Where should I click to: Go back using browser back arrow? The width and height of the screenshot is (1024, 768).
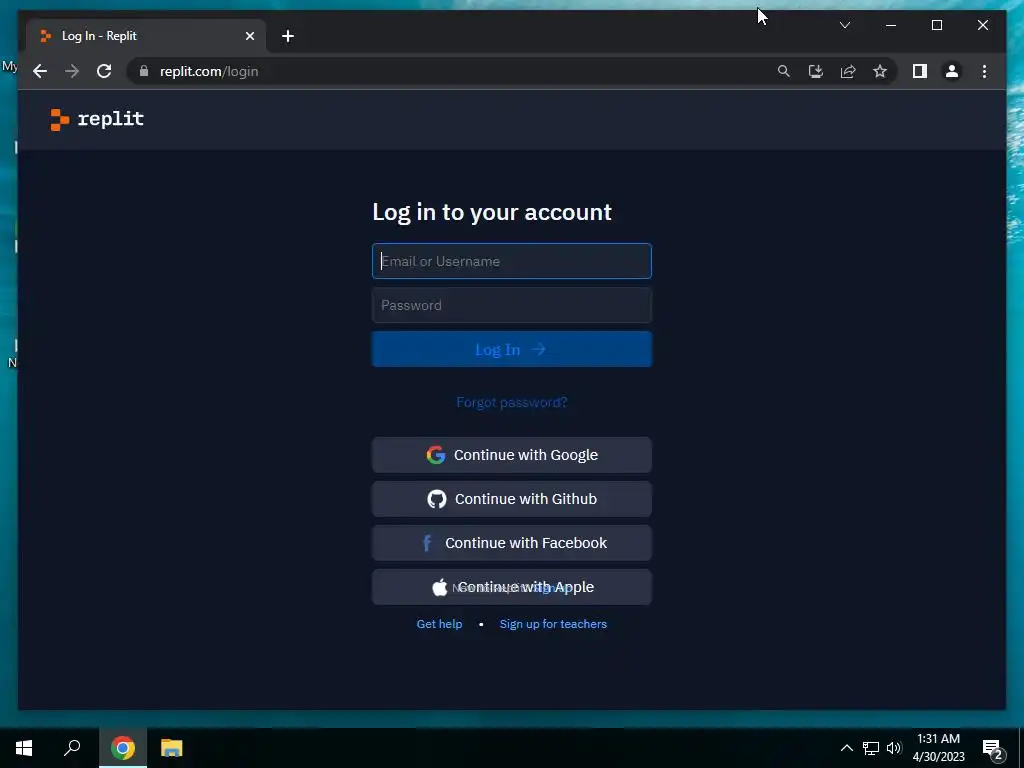[40, 71]
